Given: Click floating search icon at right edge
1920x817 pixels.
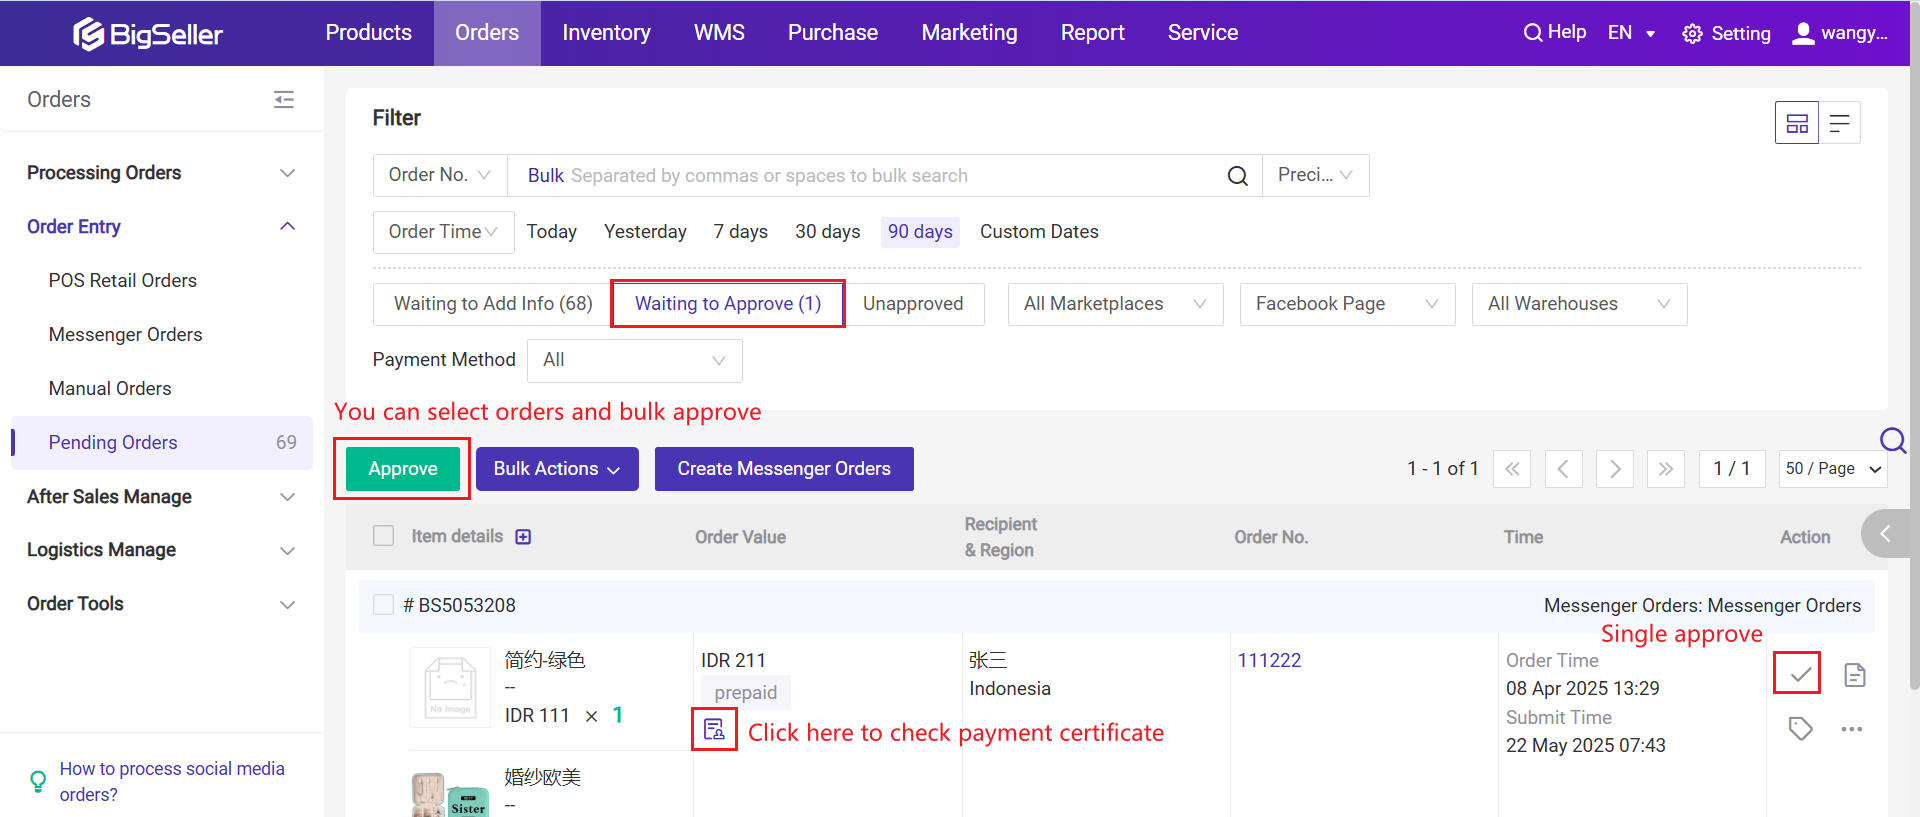Looking at the screenshot, I should [1893, 440].
